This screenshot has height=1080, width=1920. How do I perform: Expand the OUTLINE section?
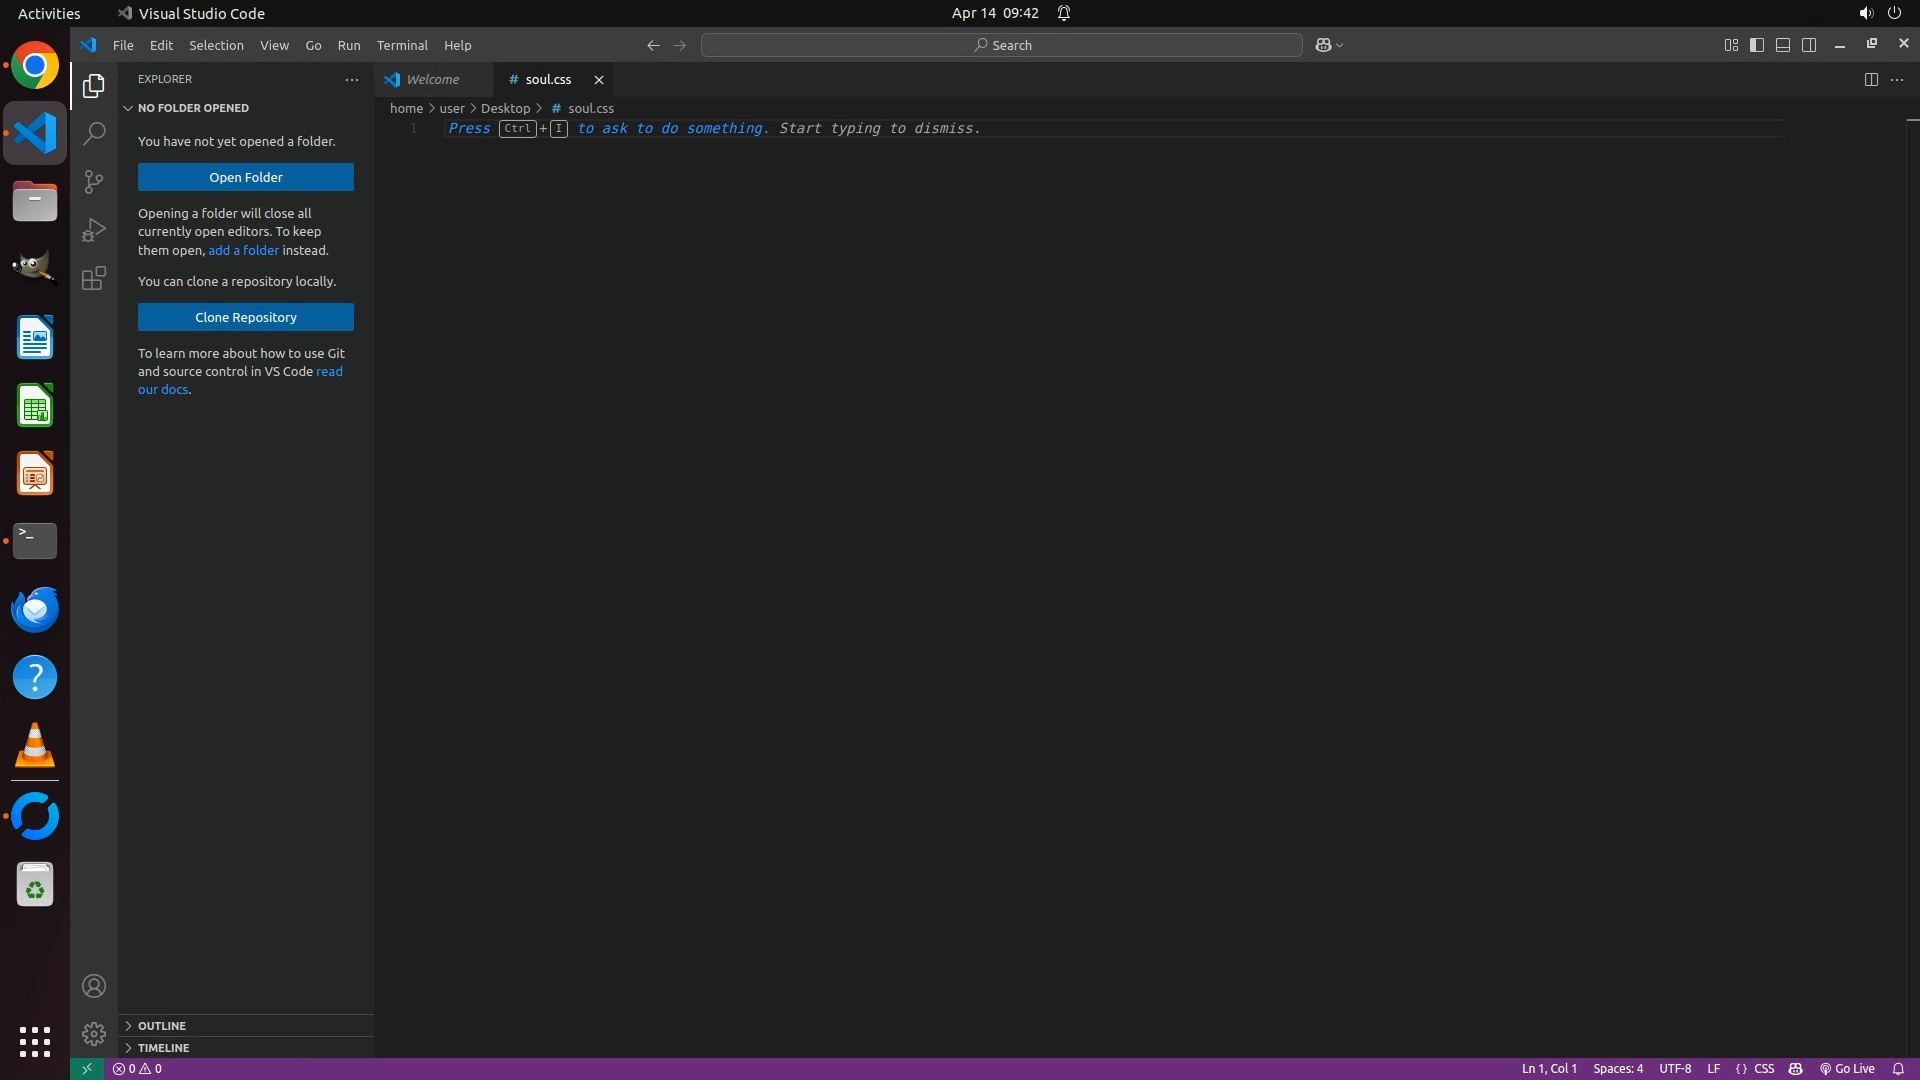pyautogui.click(x=162, y=1025)
